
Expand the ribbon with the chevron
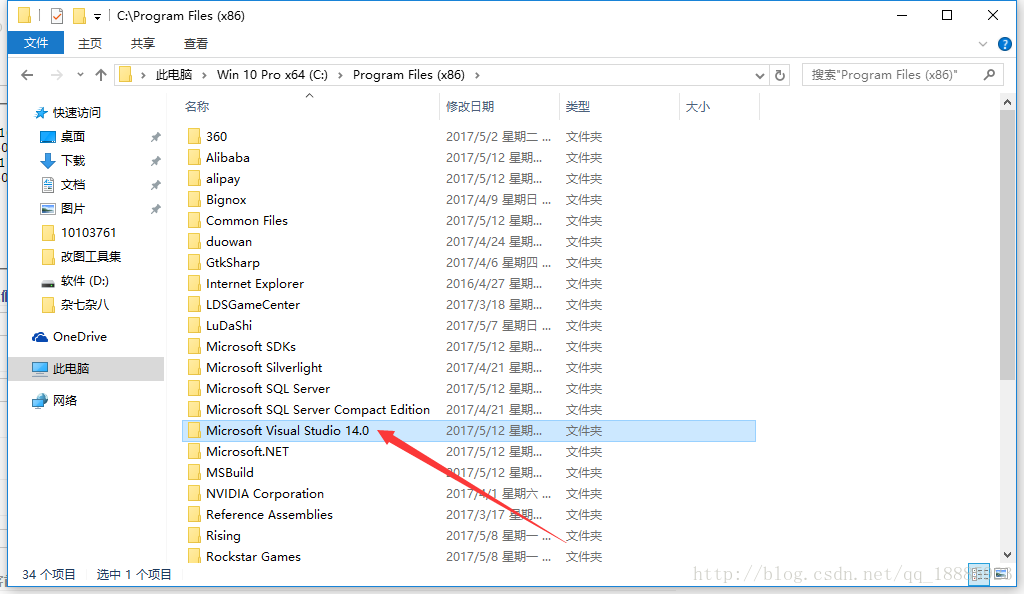(983, 44)
